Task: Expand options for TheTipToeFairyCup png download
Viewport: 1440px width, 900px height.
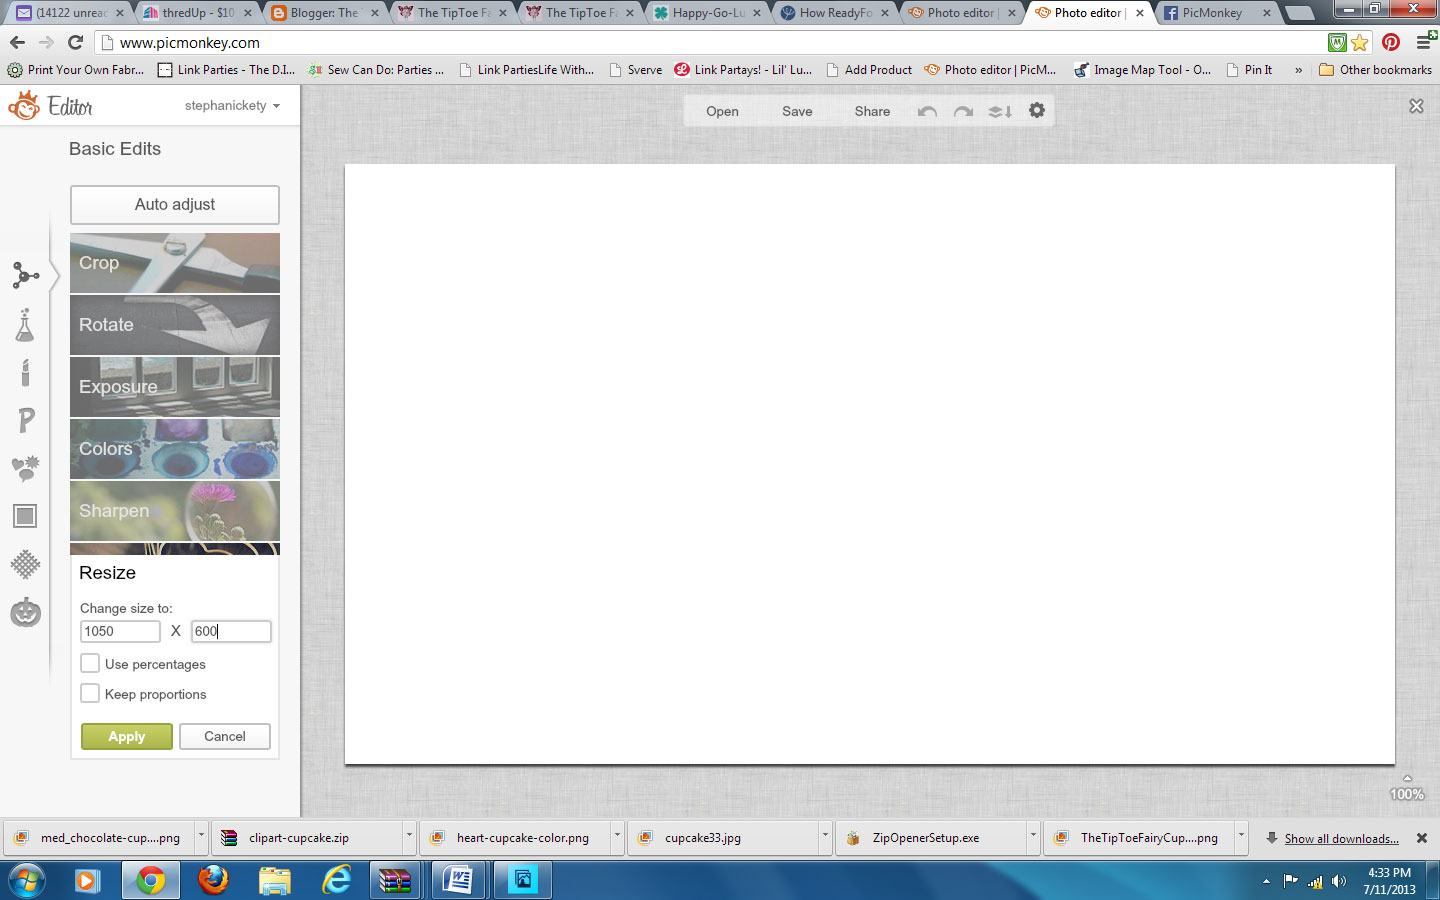Action: pos(1241,837)
